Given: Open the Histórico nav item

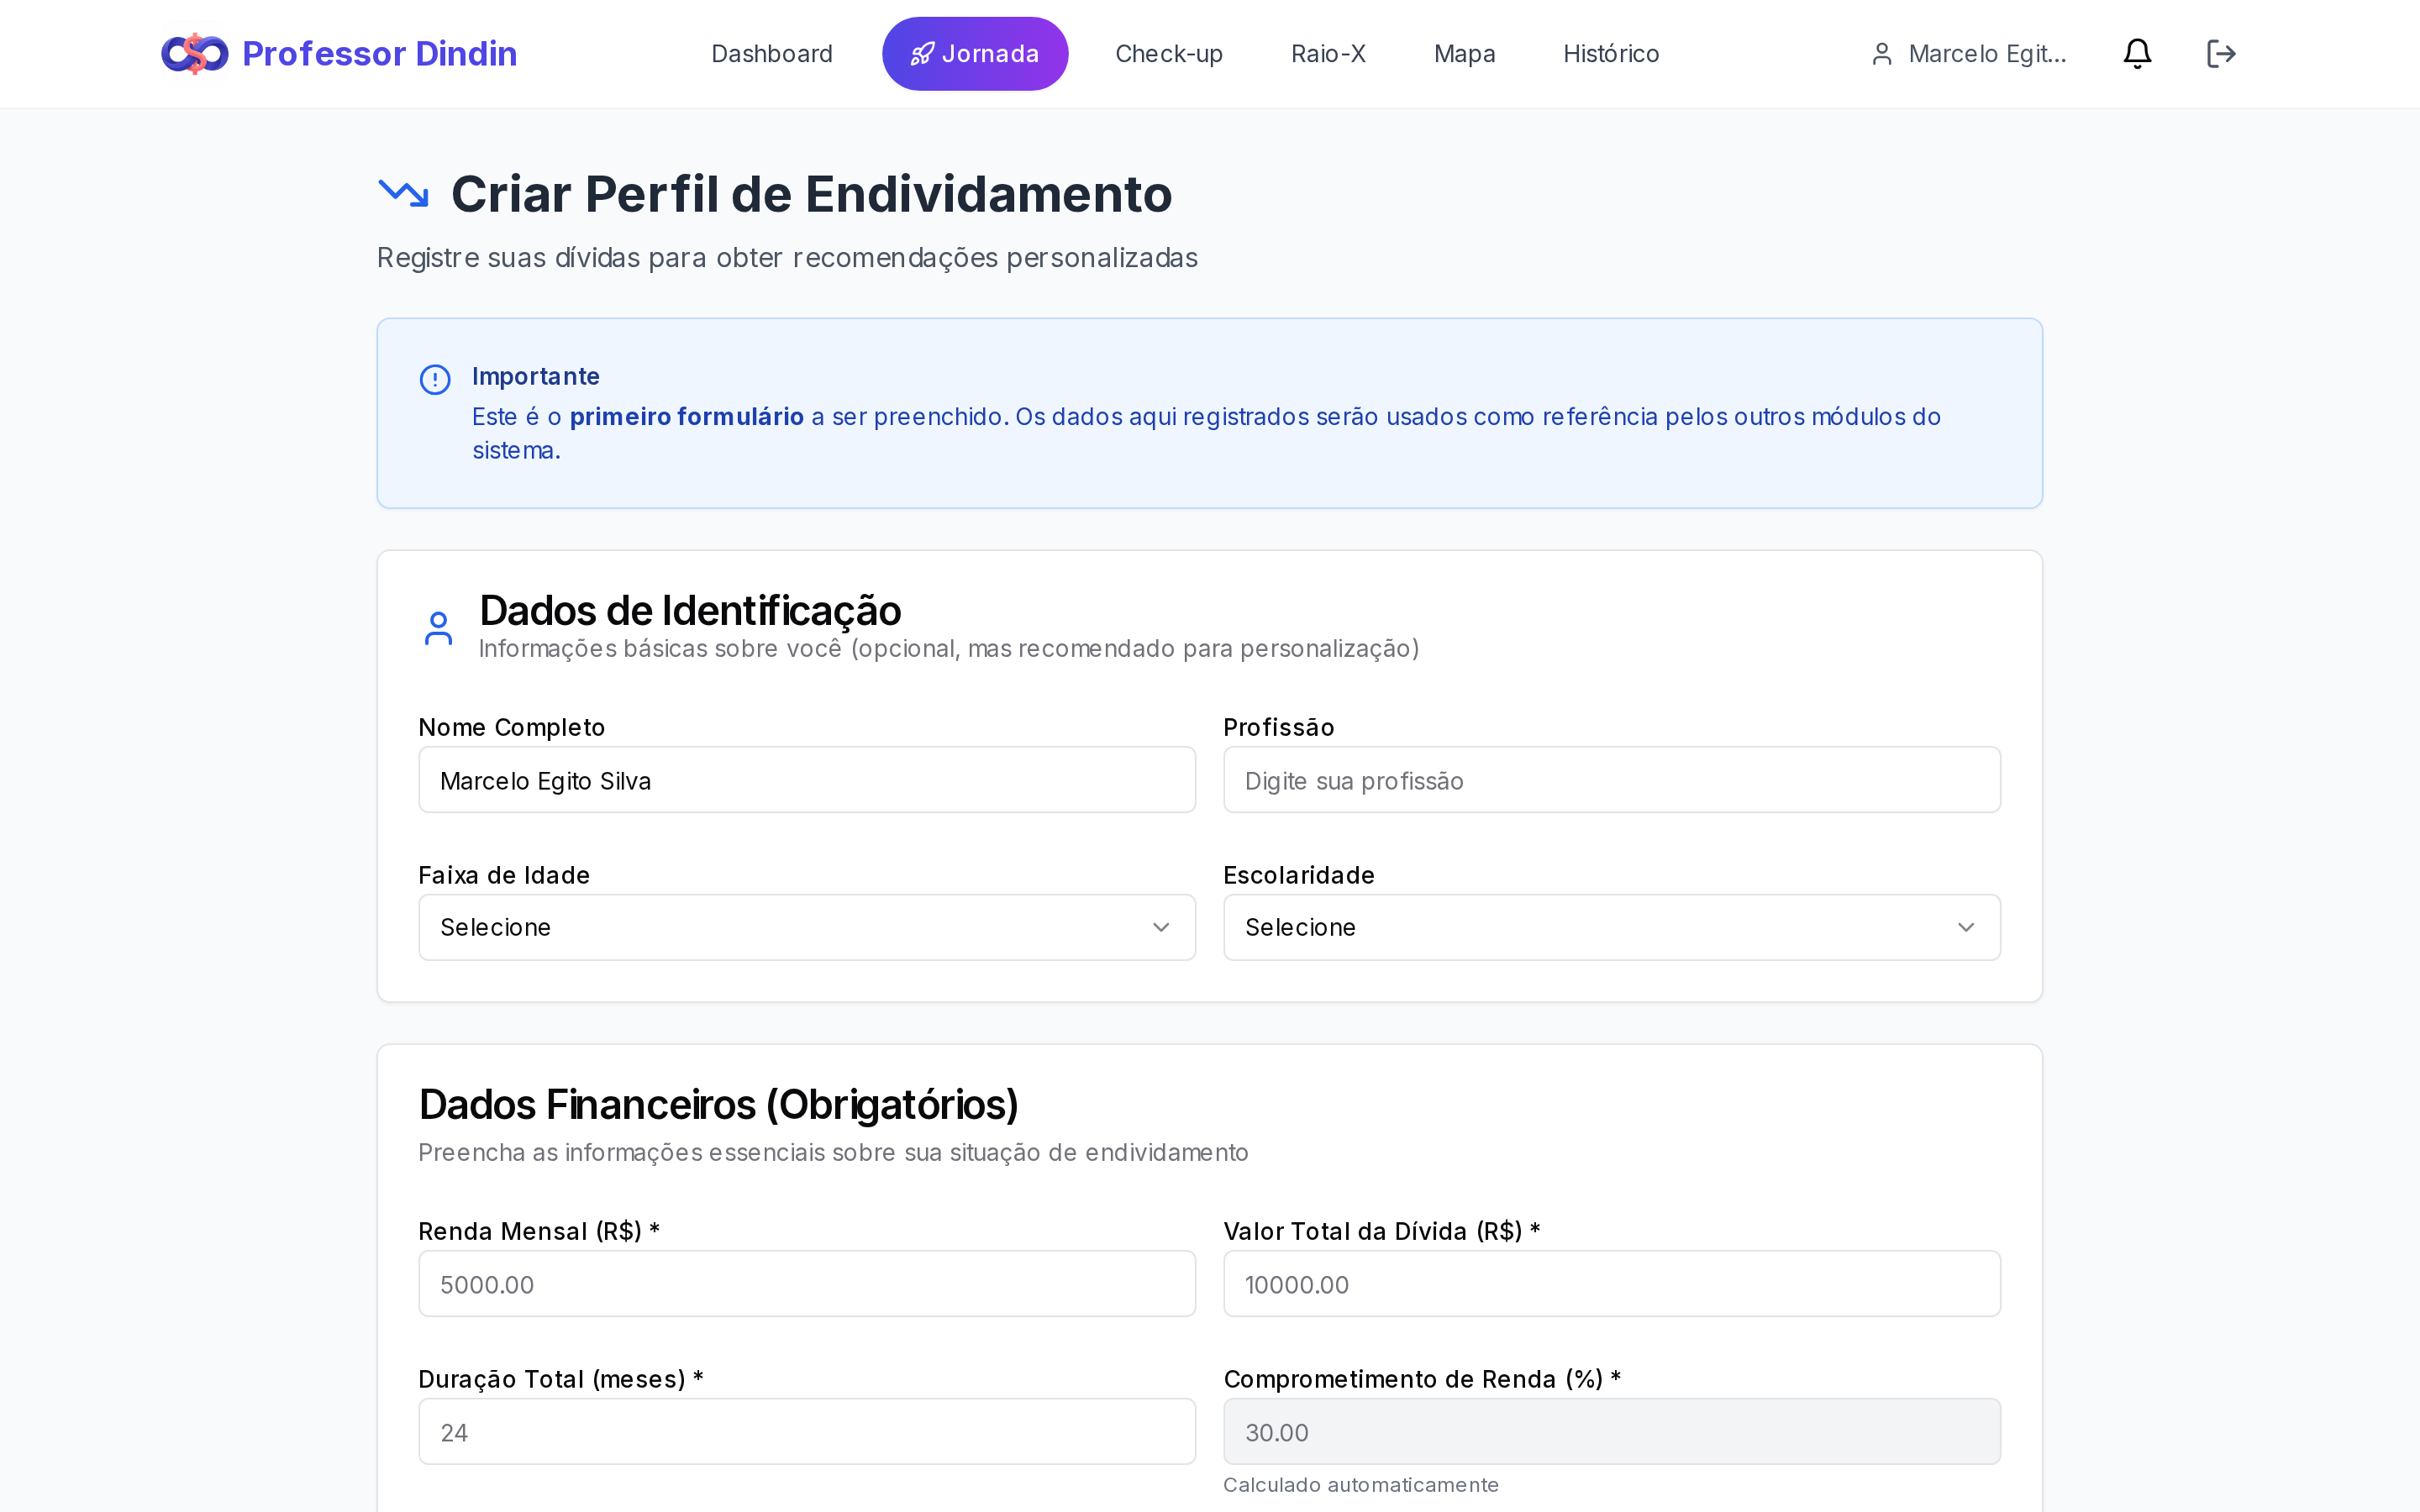Looking at the screenshot, I should point(1611,54).
